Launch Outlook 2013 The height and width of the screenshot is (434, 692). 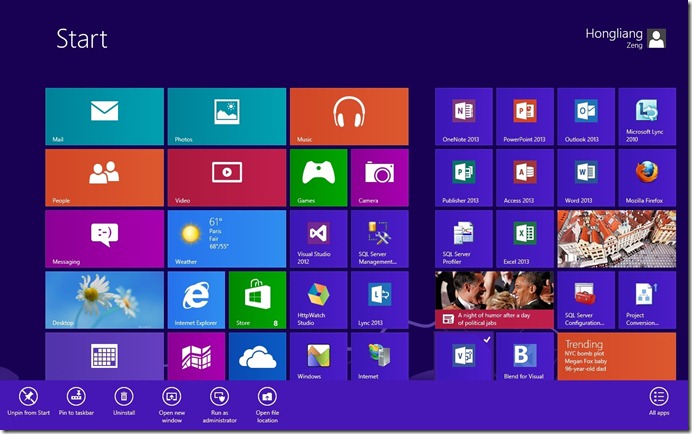pyautogui.click(x=586, y=117)
